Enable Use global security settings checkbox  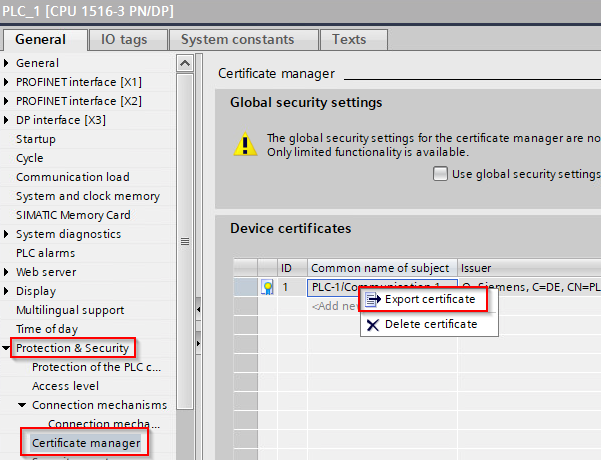[440, 174]
